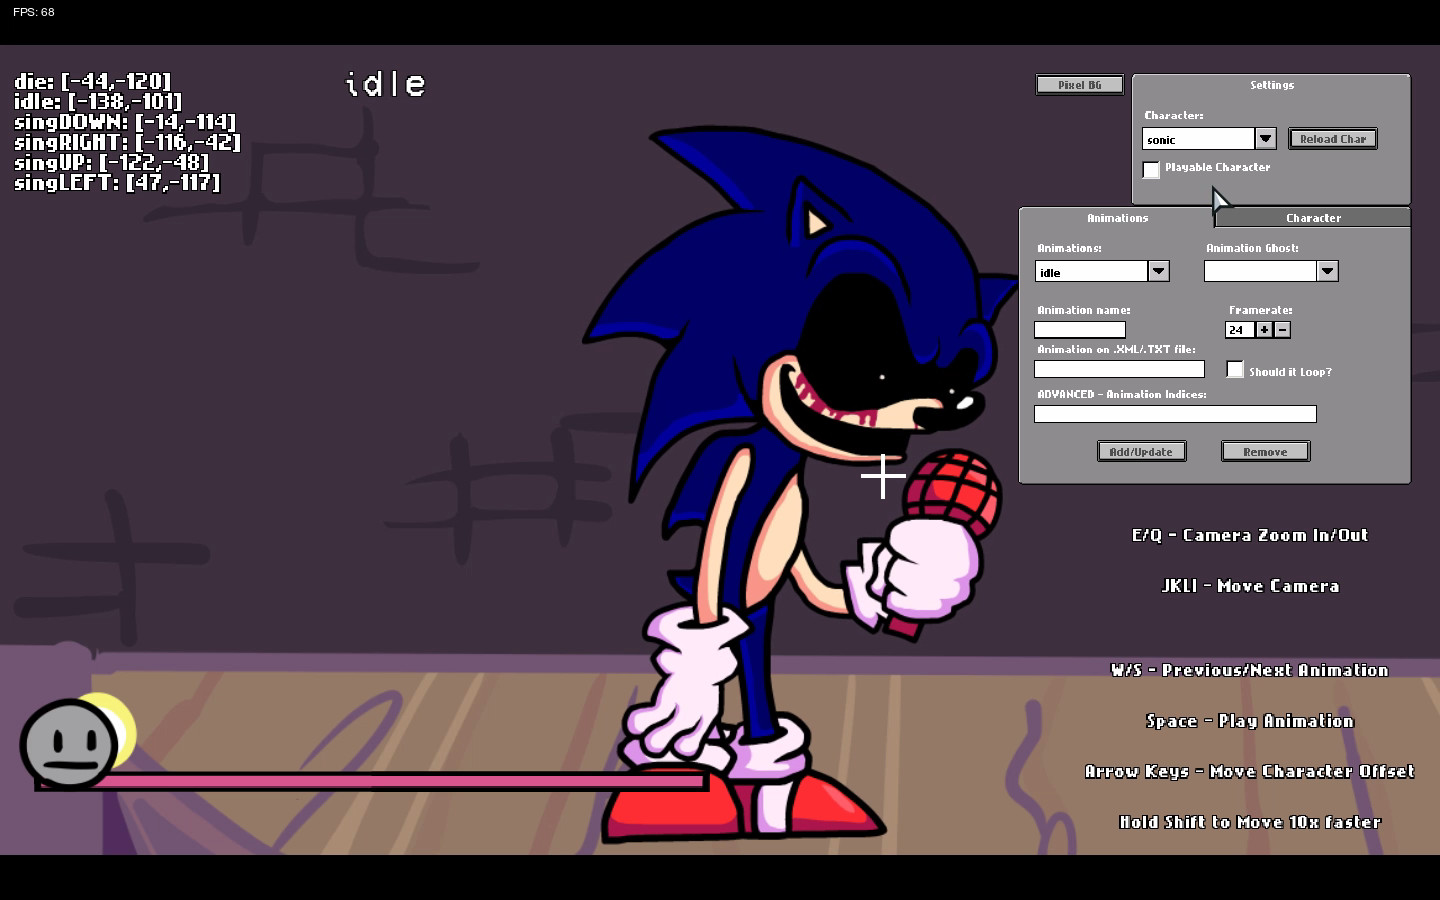Open the Animations dropdown showing 'idle'
Screen dimensions: 1440x900
tap(1158, 271)
